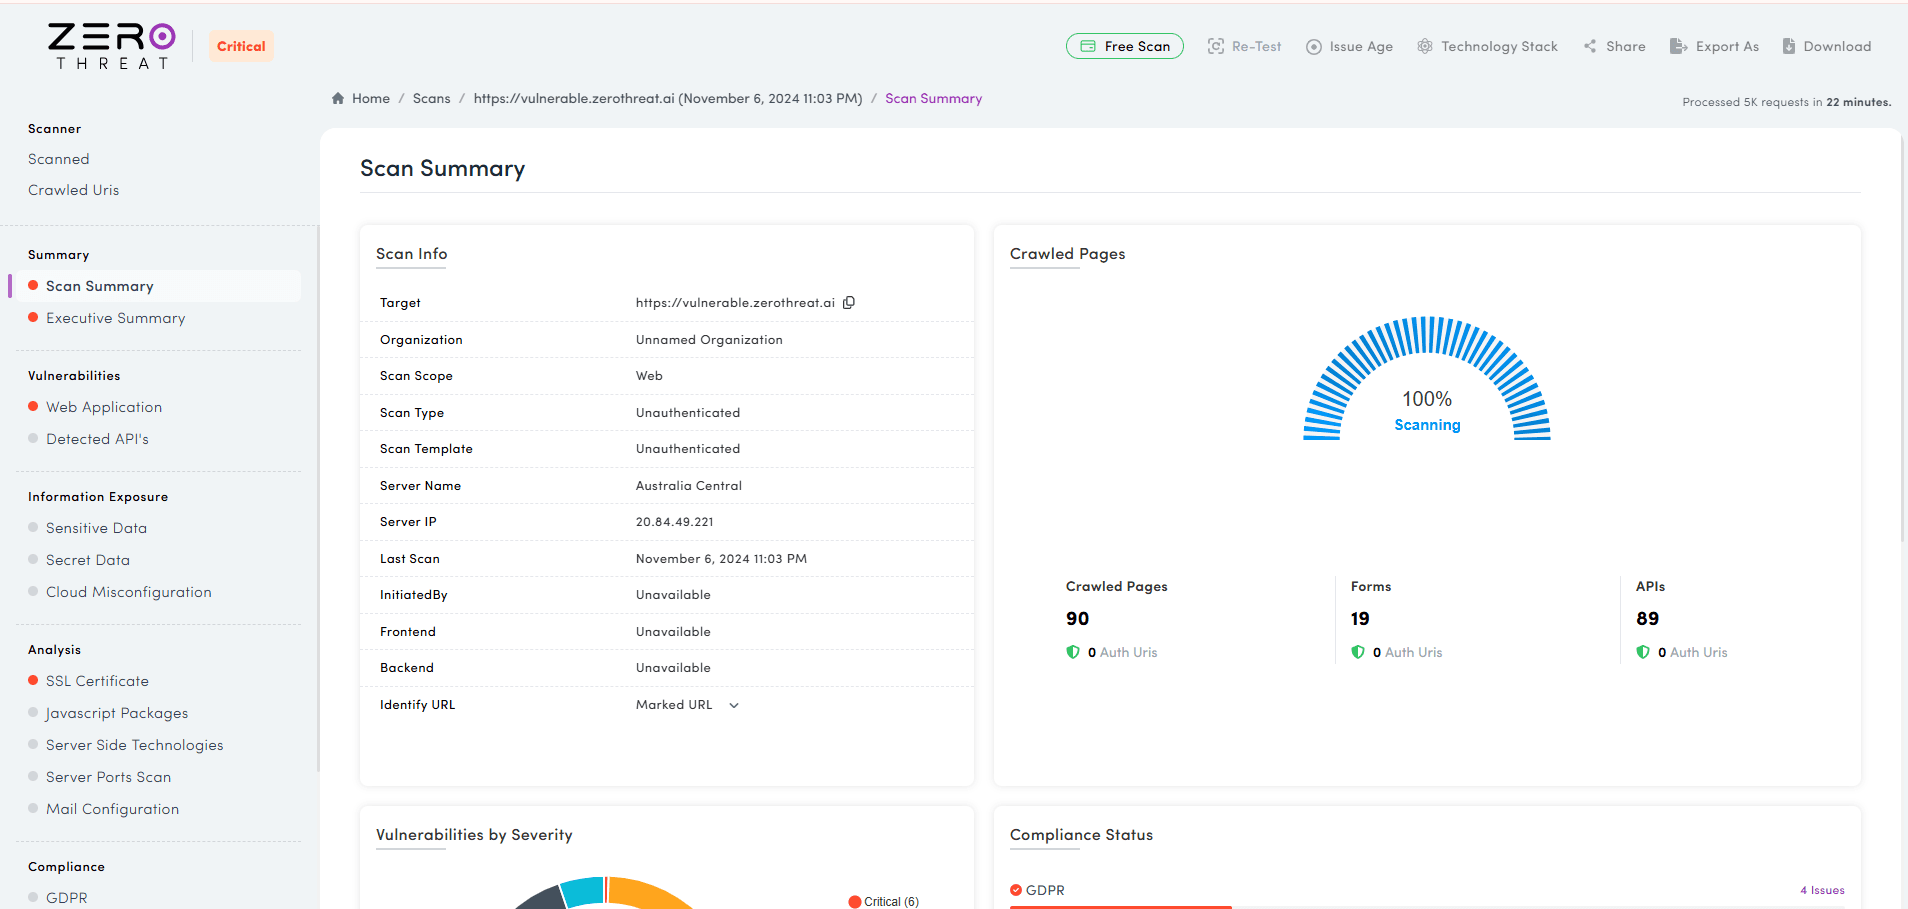Go to Scans breadcrumb link
The image size is (1908, 909).
(432, 98)
